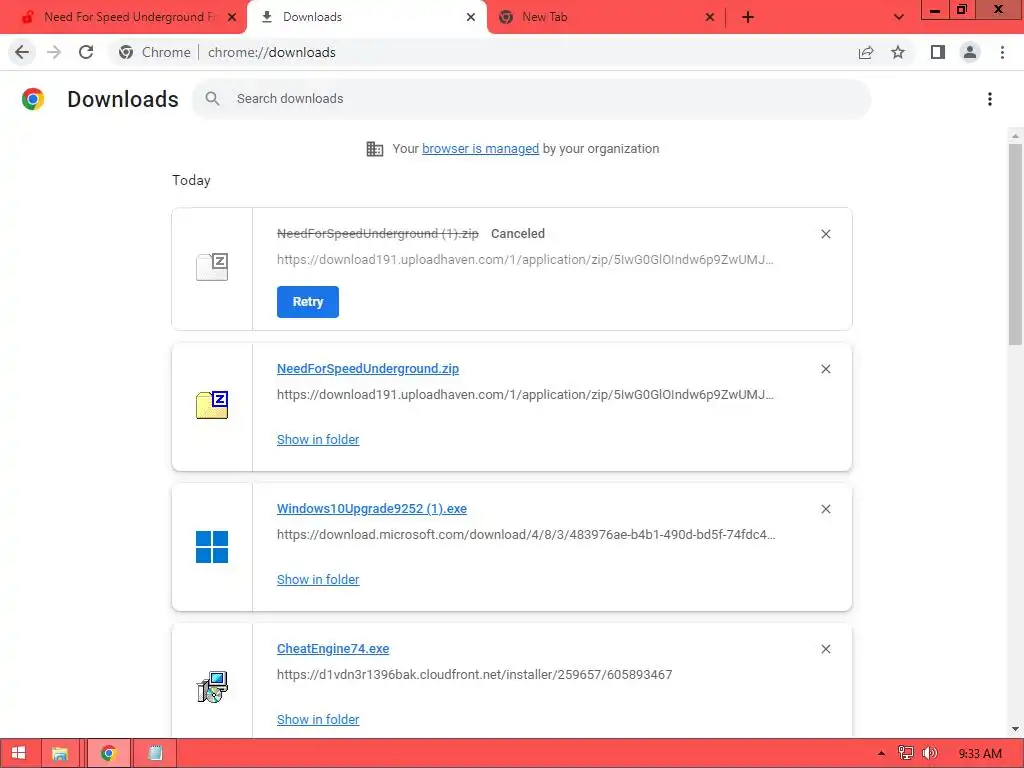Click the NeedForSpeedUnderground.zip file icon
The width and height of the screenshot is (1024, 768).
(x=212, y=405)
